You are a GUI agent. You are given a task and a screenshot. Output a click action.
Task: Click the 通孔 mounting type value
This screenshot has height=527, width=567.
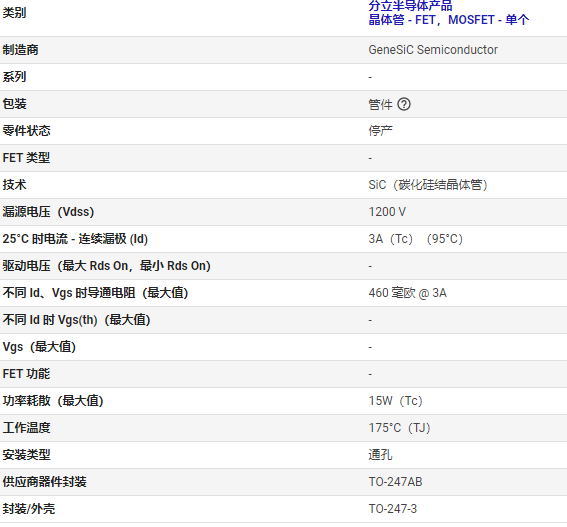380,455
